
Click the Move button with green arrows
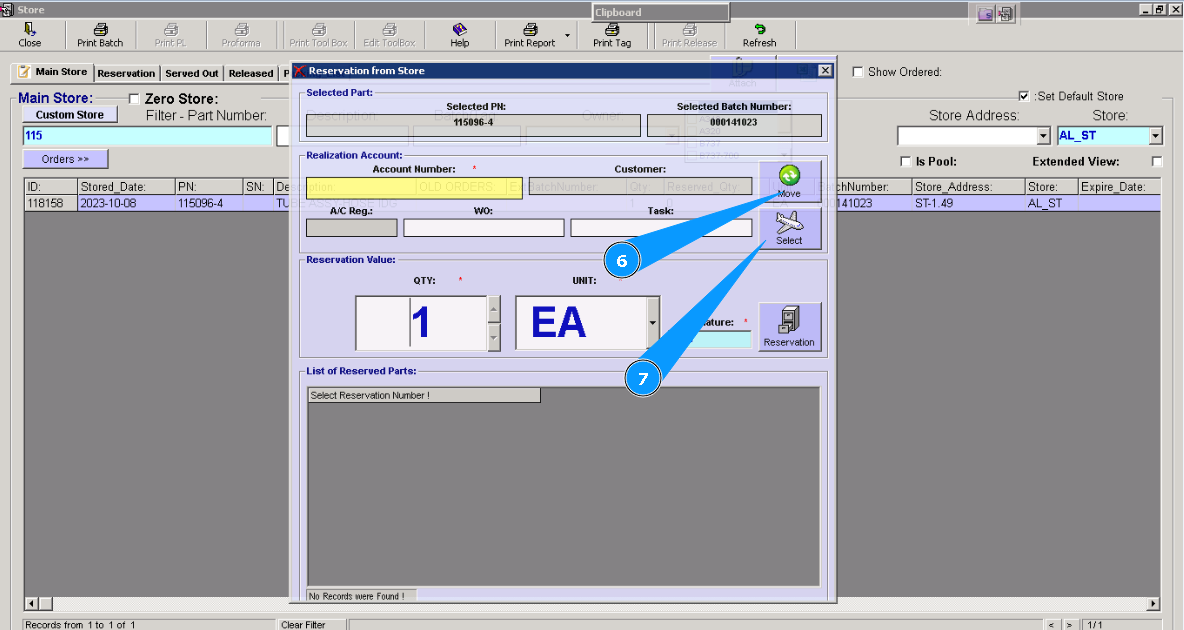coord(789,182)
